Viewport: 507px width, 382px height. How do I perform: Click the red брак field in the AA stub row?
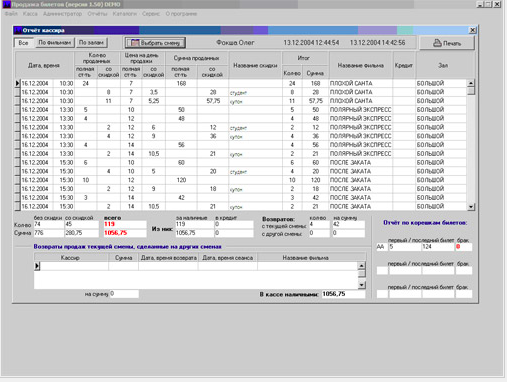[464, 247]
